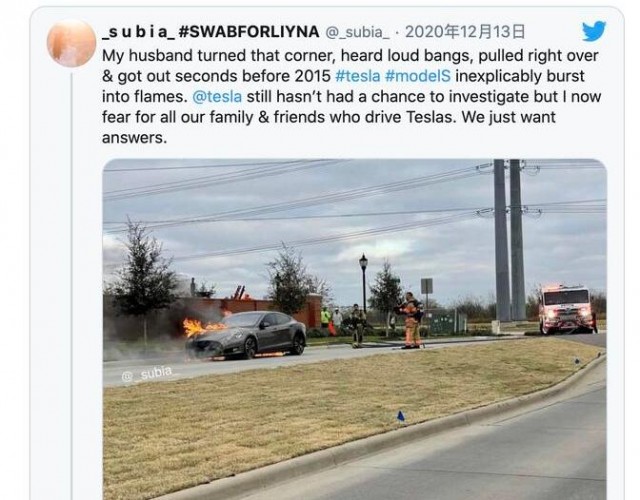Click the display name _subia_ #SWABFORLIYNA
The width and height of the screenshot is (640, 500).
point(211,31)
